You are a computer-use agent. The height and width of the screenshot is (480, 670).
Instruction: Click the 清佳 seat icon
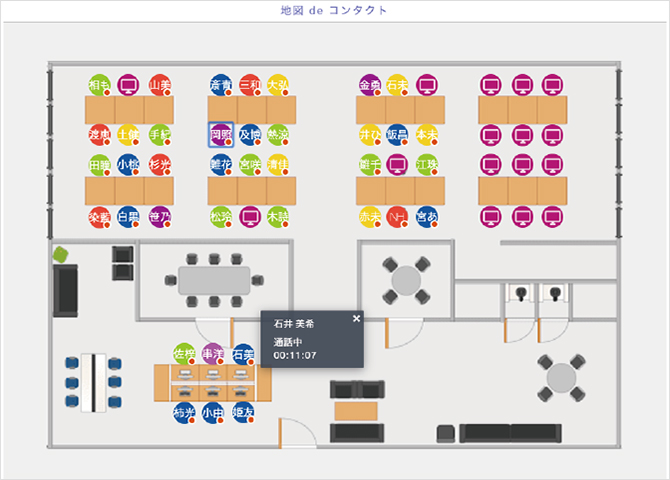[278, 165]
